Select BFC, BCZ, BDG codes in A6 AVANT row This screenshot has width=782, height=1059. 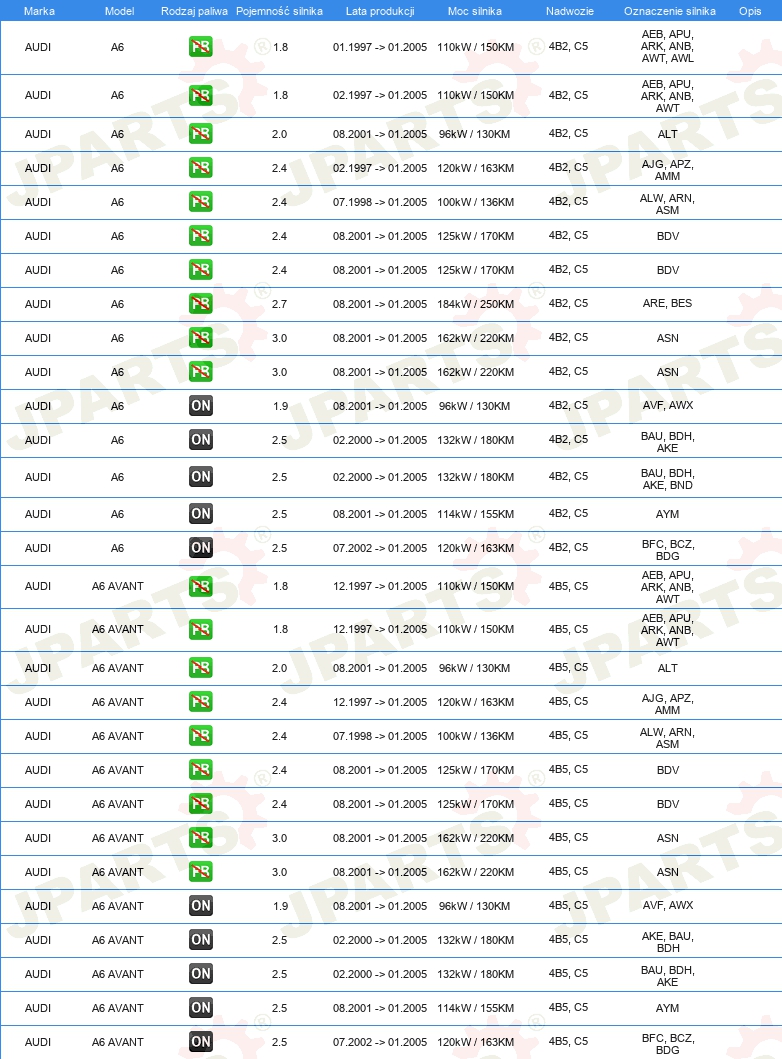pyautogui.click(x=667, y=1043)
